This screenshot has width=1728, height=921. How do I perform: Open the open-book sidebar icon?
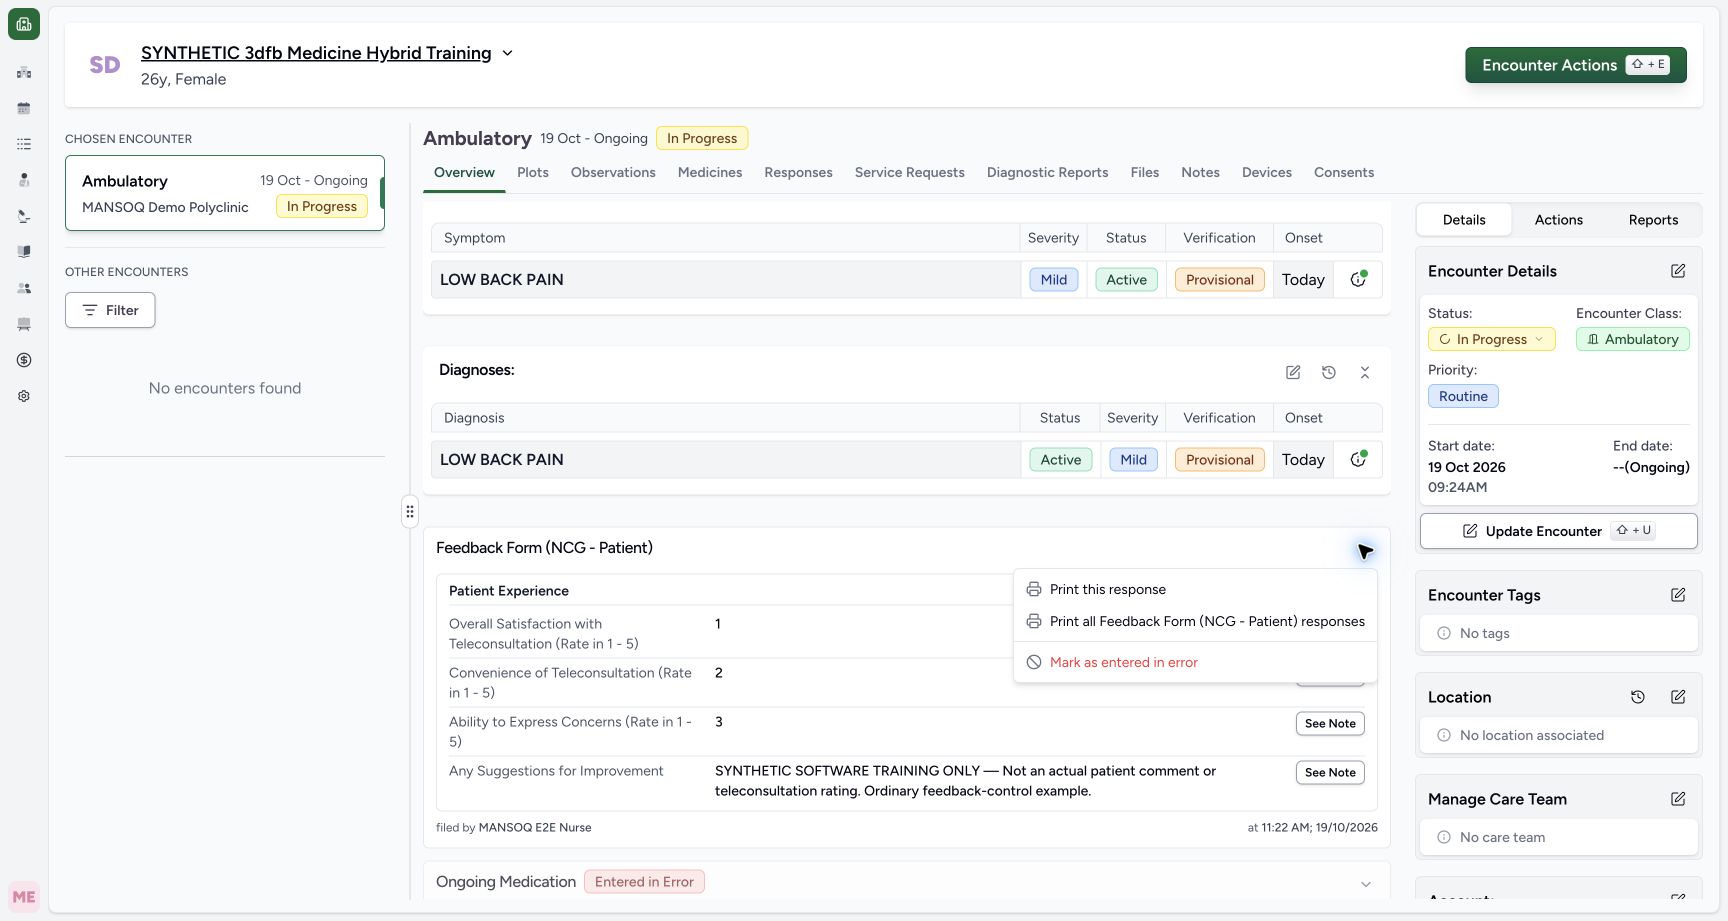click(24, 252)
